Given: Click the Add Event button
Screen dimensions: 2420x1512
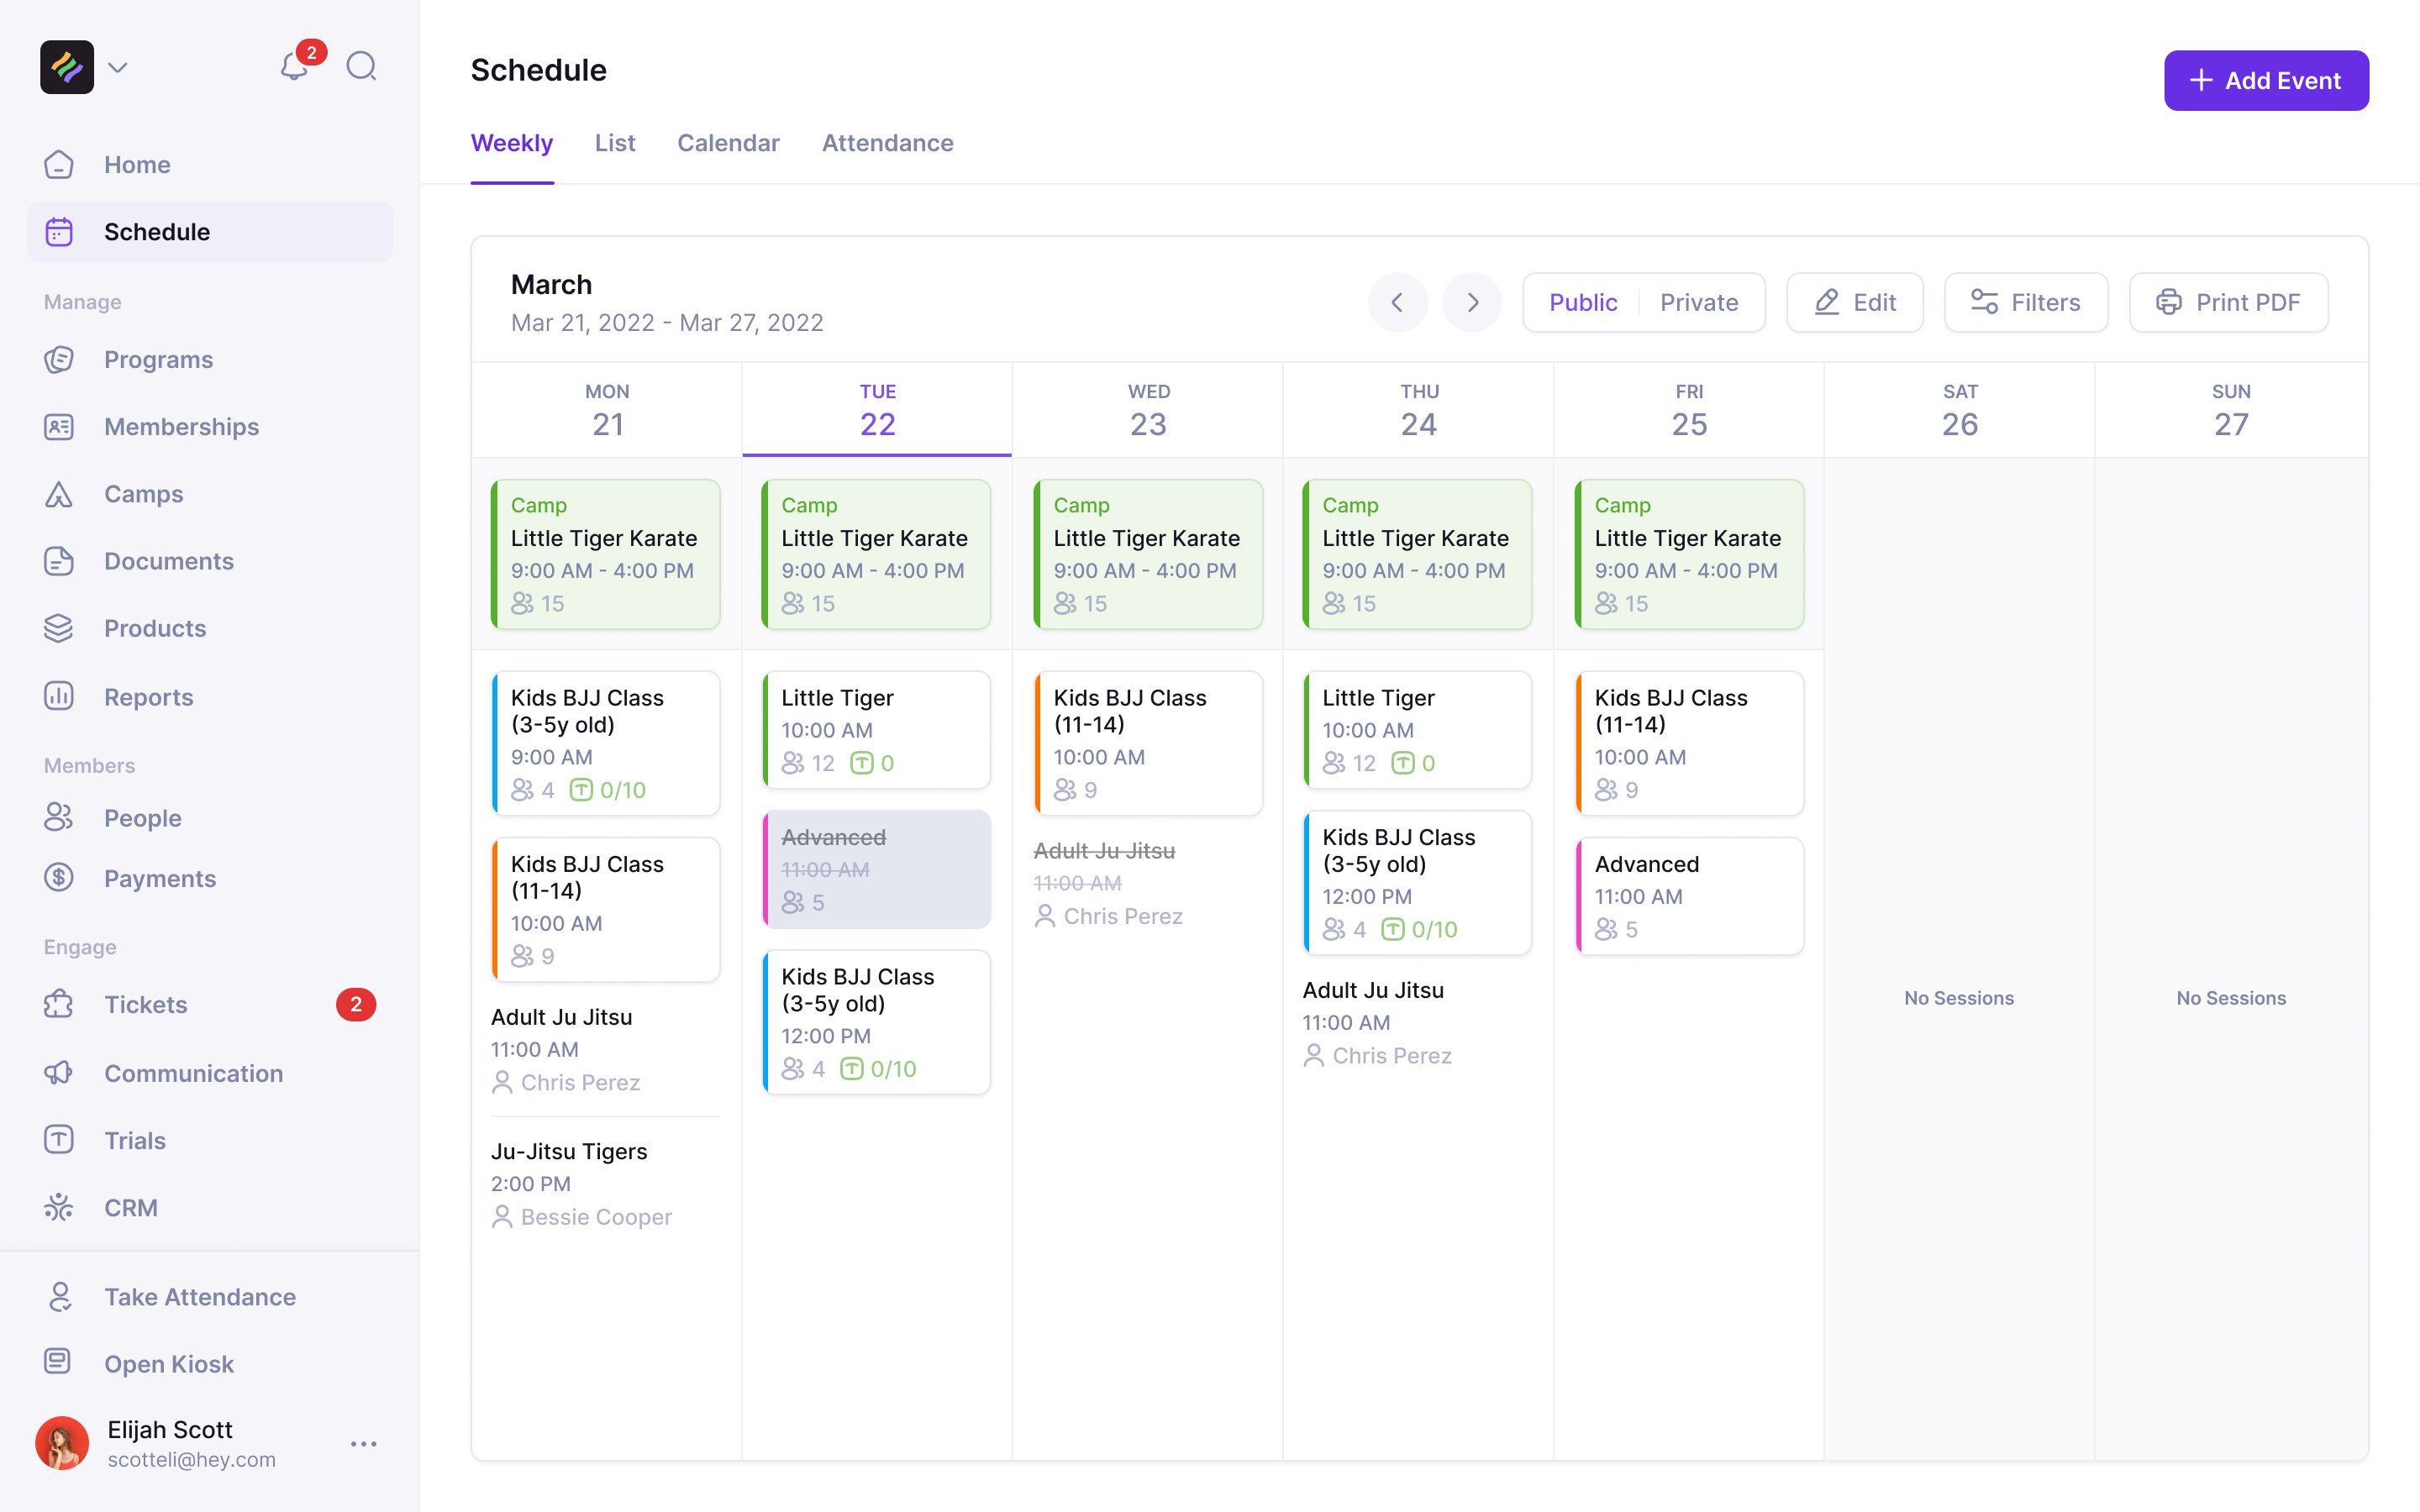Looking at the screenshot, I should [2266, 81].
